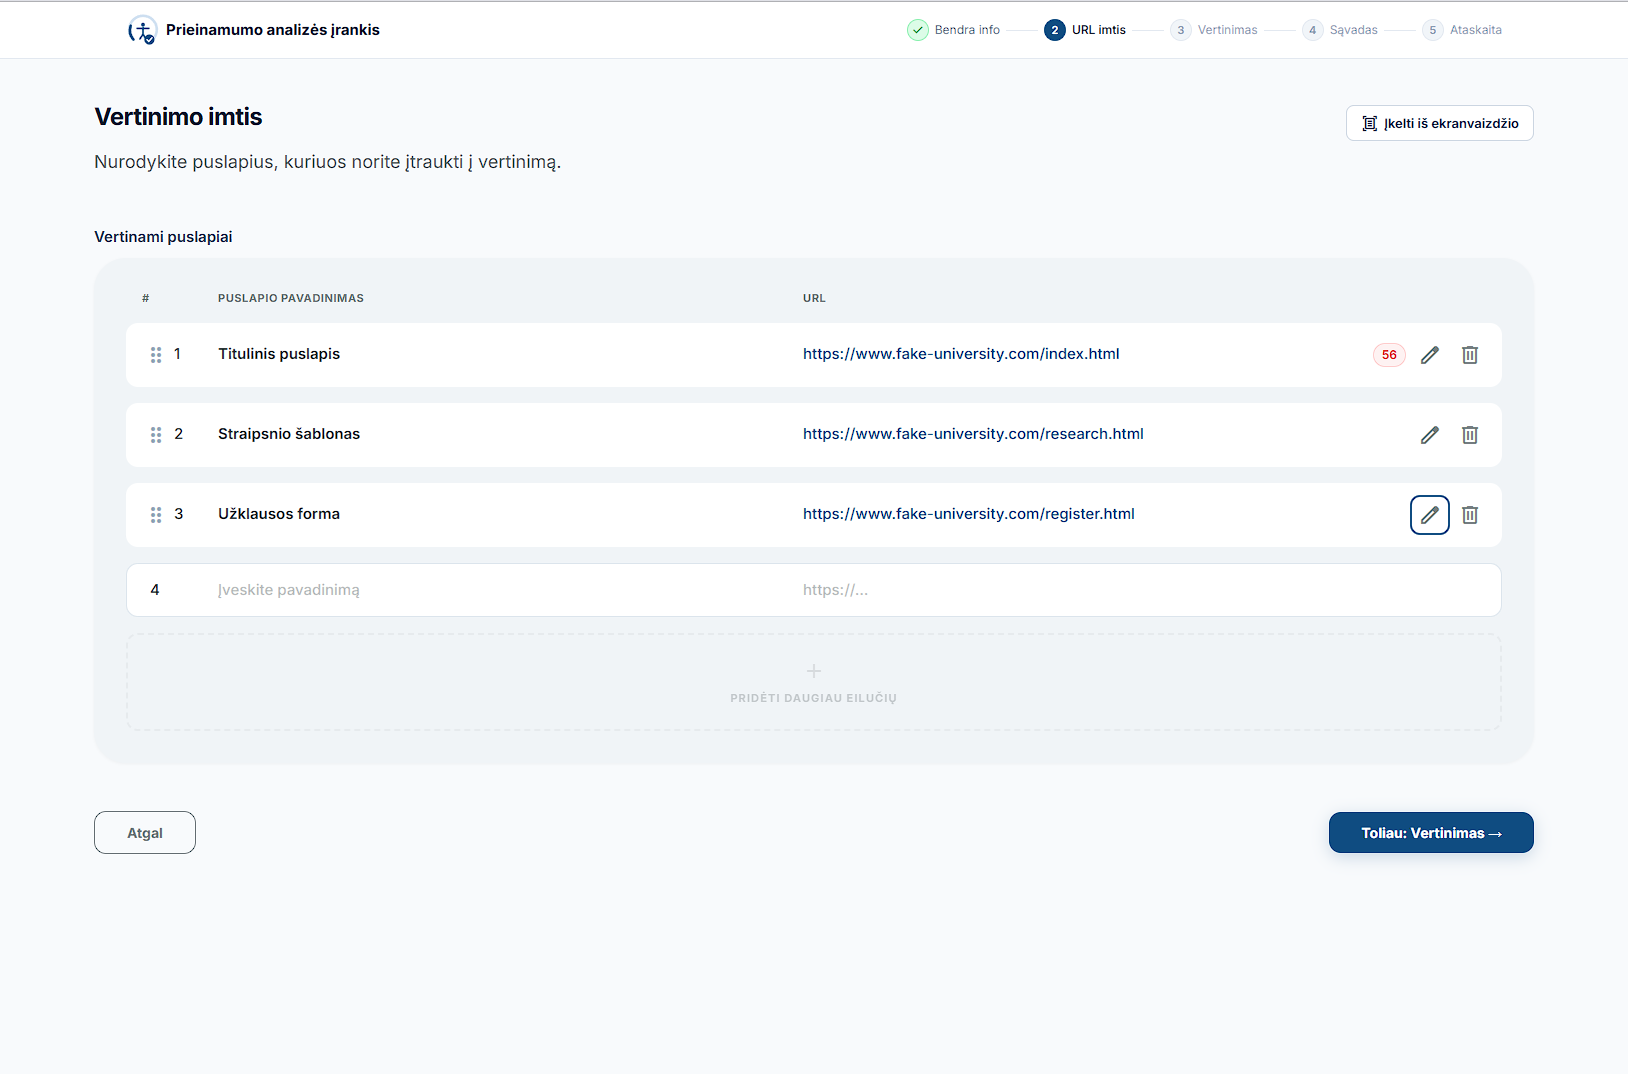Go to the Bendra info step

pos(954,30)
